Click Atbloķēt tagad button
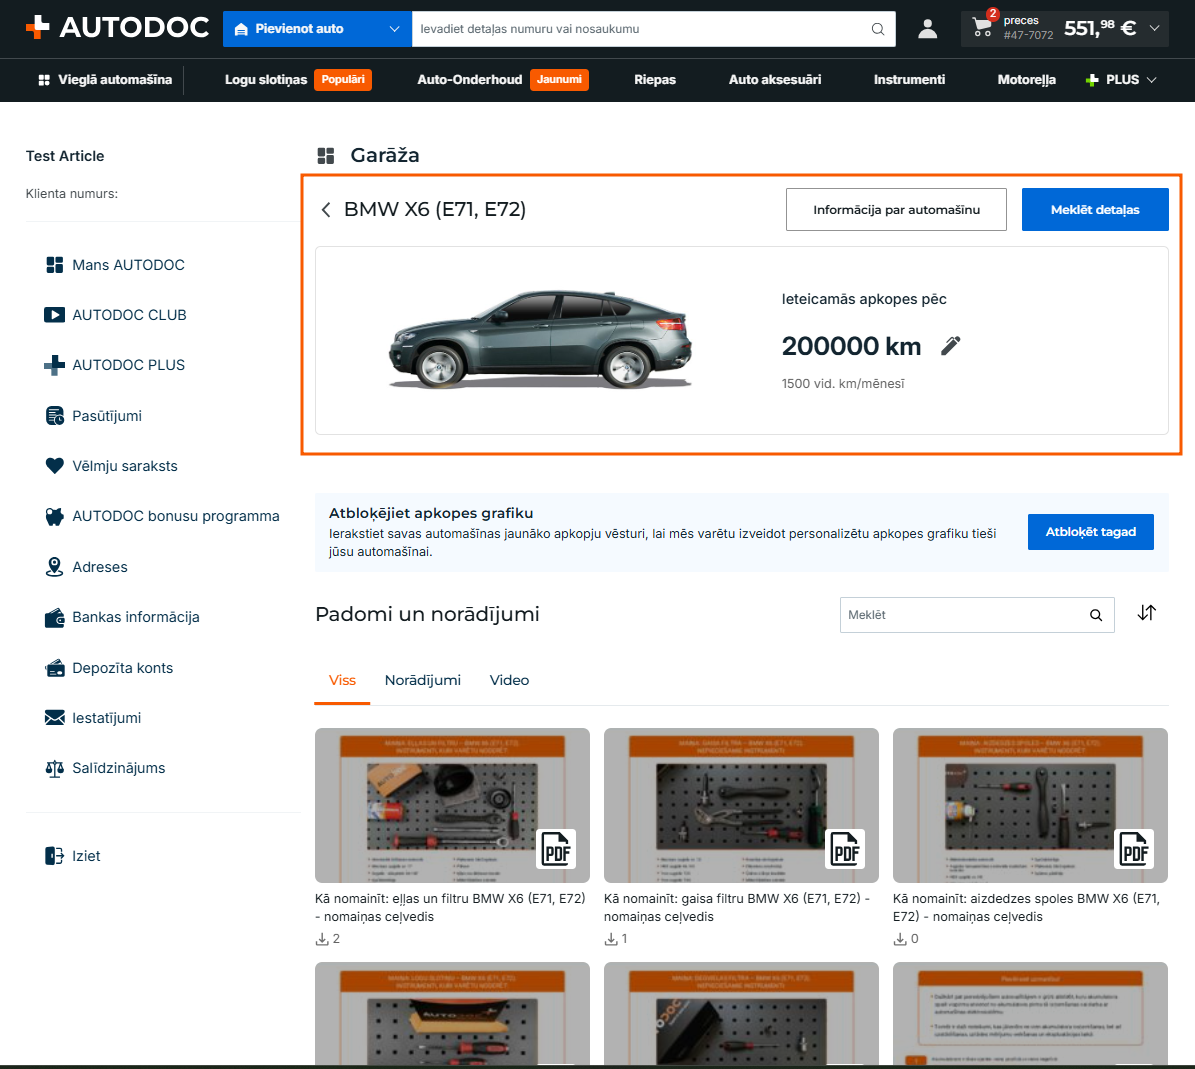Screen dimensions: 1195x1069 pyautogui.click(x=1090, y=532)
